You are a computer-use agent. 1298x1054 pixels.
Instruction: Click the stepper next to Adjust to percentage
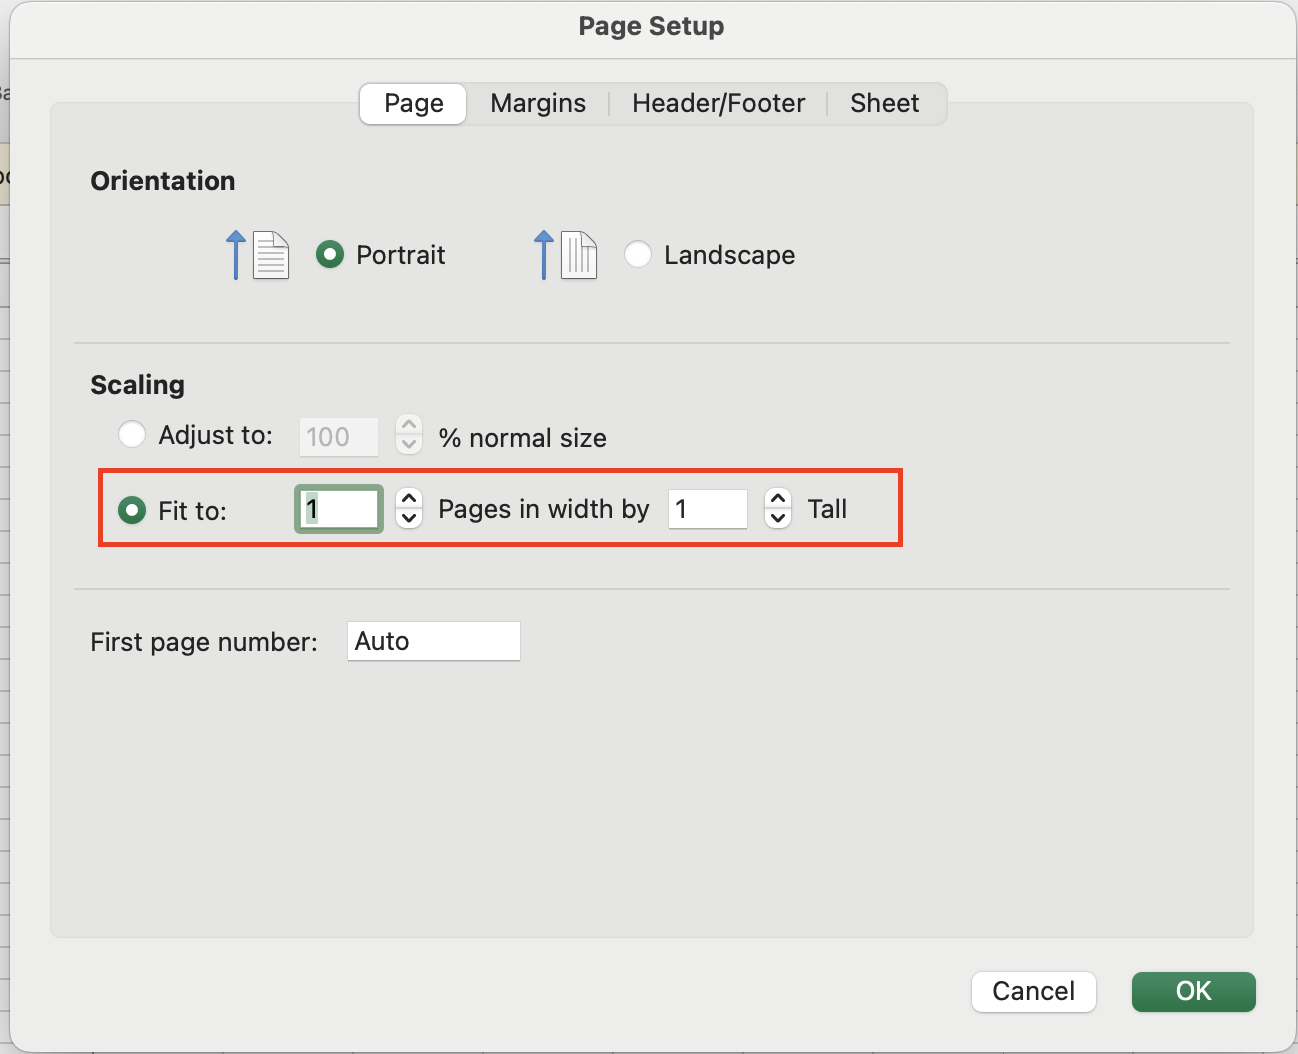(x=408, y=436)
